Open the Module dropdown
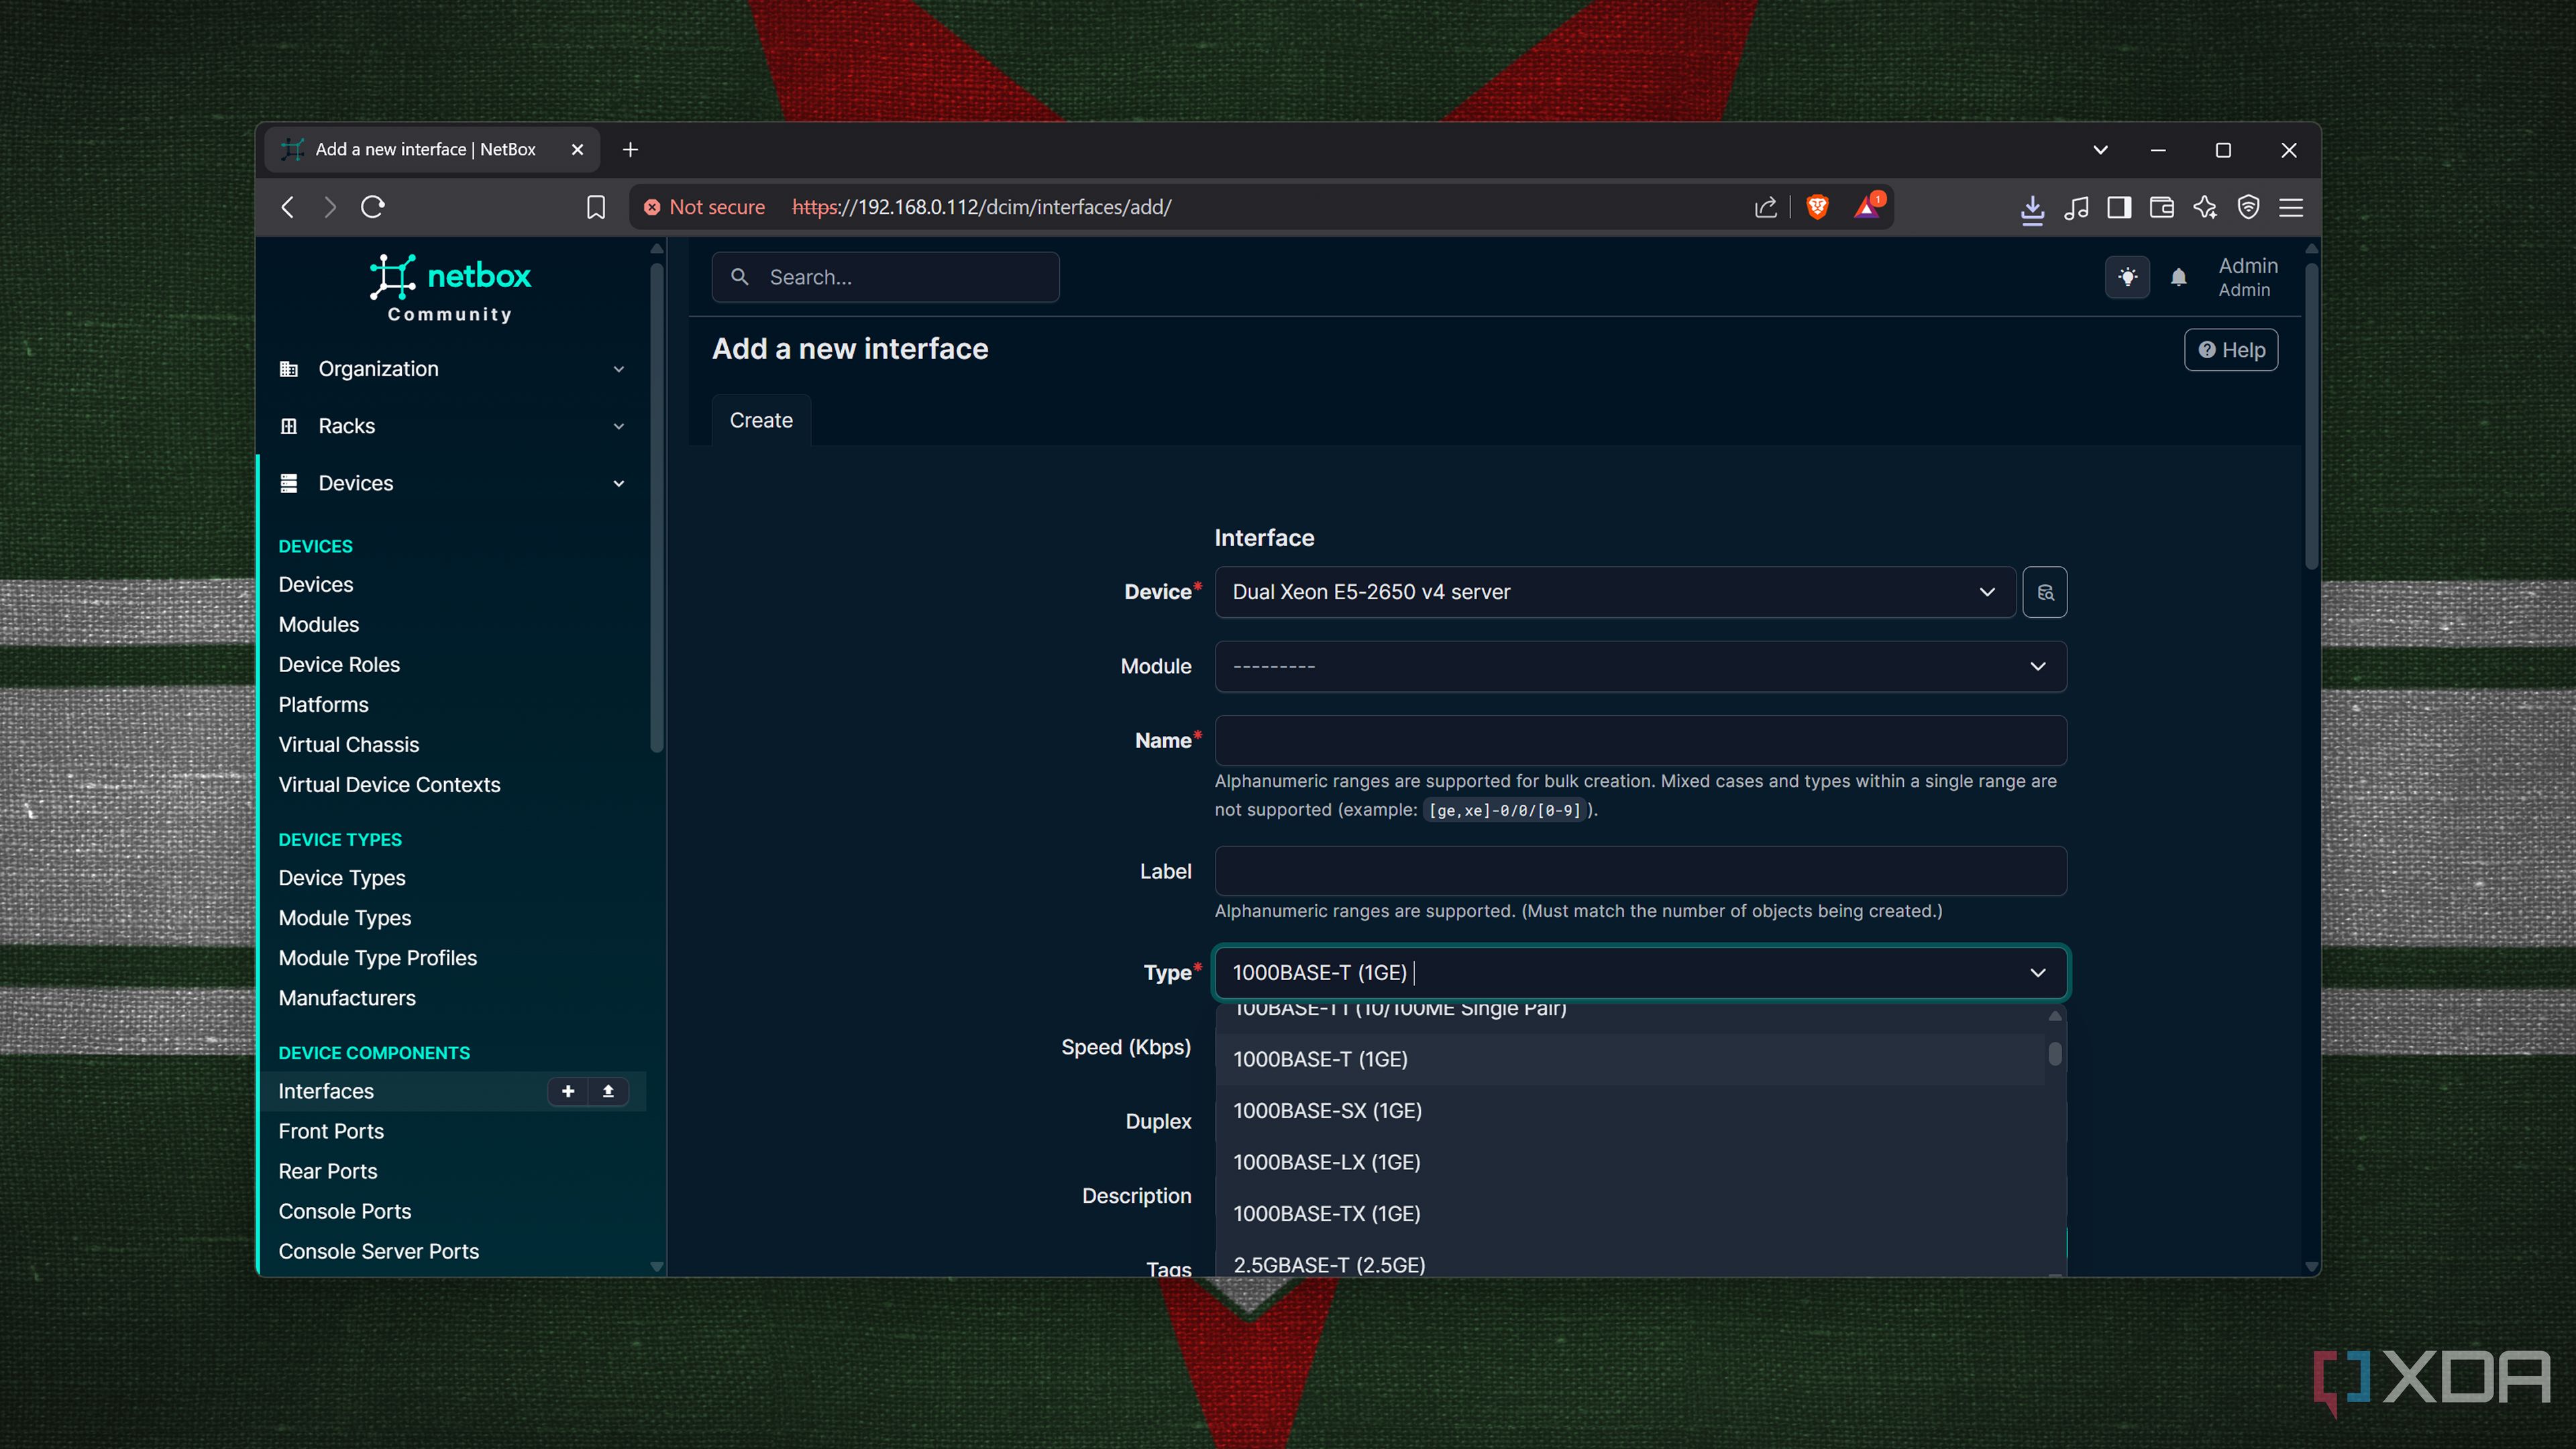The width and height of the screenshot is (2576, 1449). coord(1639,666)
